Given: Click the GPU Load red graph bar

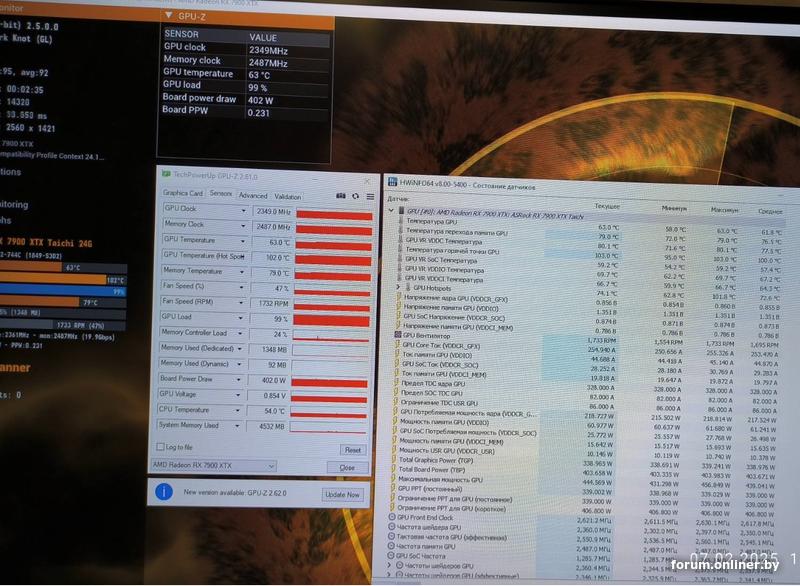Looking at the screenshot, I should coord(332,321).
